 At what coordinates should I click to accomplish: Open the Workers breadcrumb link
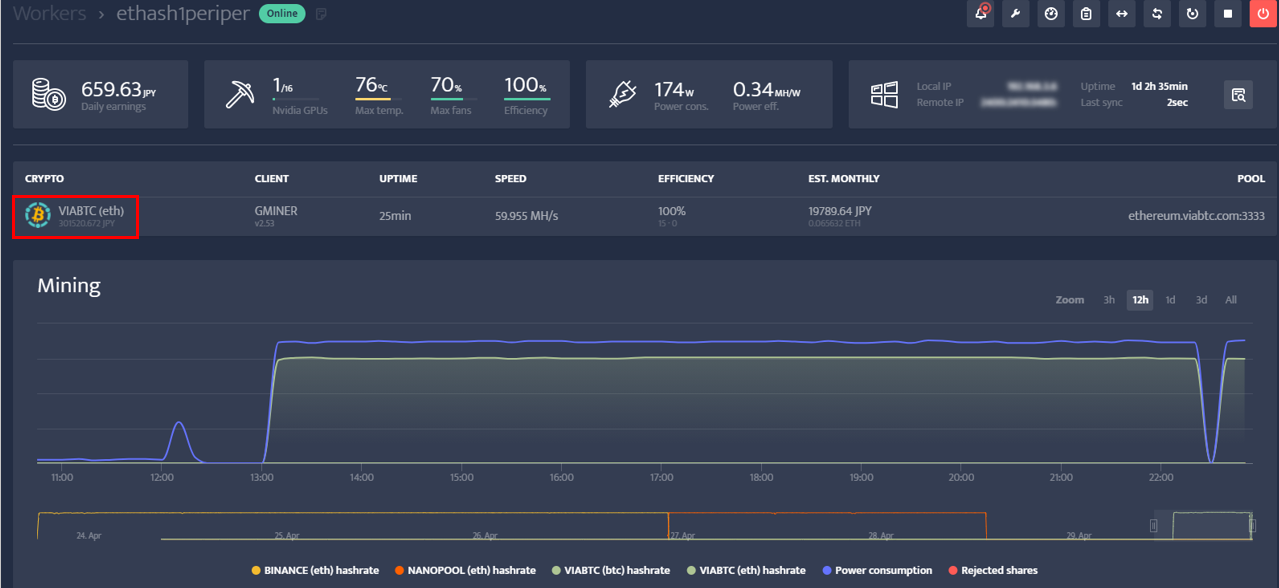(49, 13)
